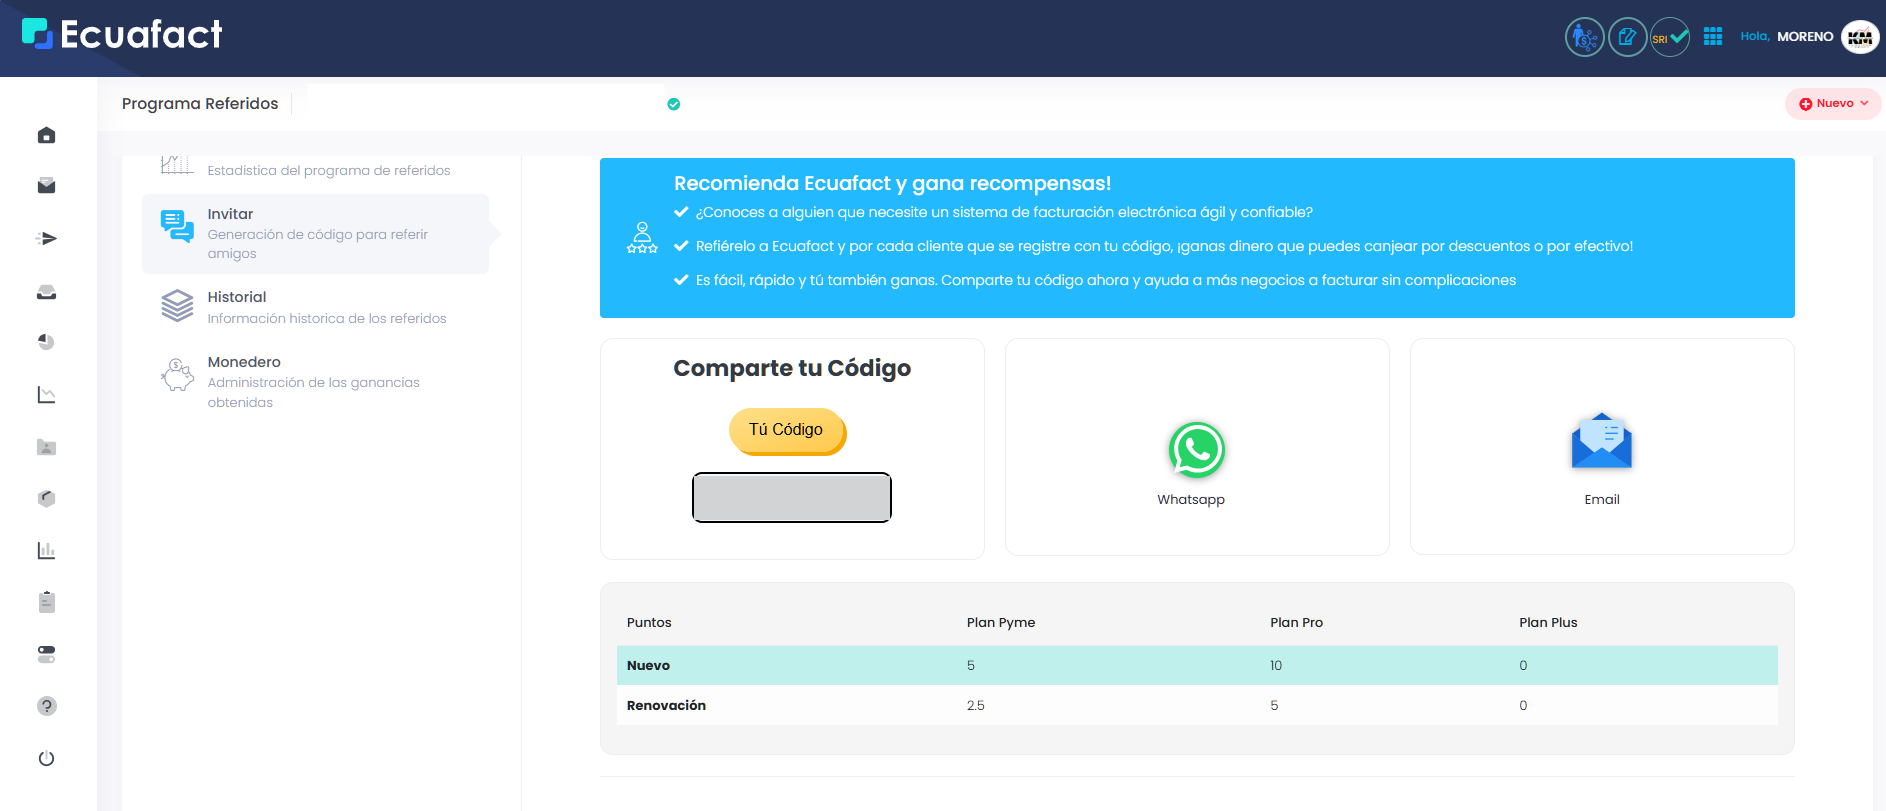Click the SRI checkmark status icon
Viewport: 1886px width, 811px height.
coord(1669,38)
